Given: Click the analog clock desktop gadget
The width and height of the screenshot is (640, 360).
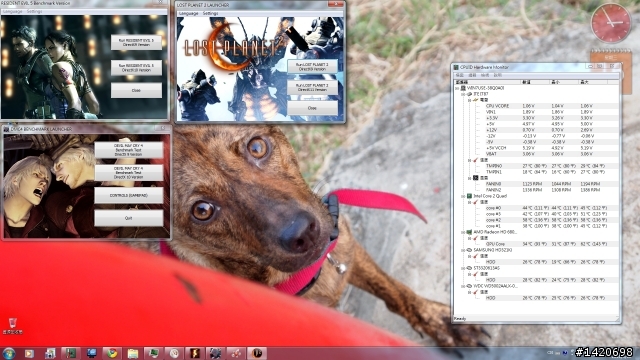Looking at the screenshot, I should 611,23.
